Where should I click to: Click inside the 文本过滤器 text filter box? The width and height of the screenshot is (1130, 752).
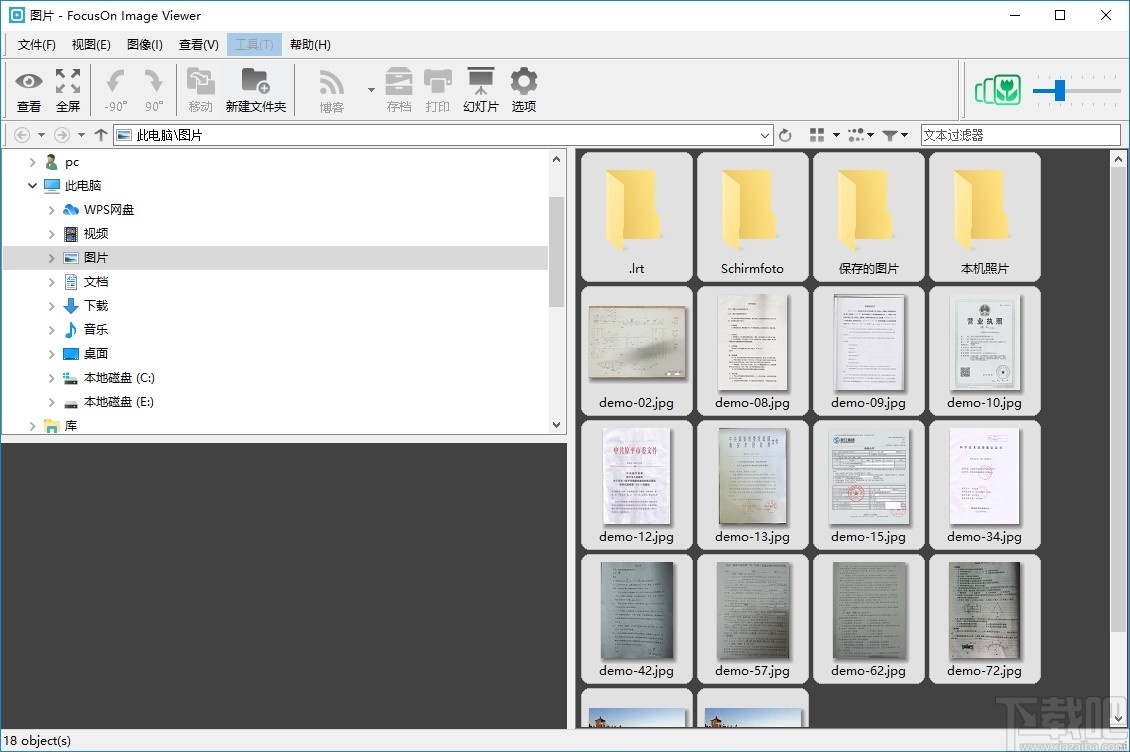click(x=1020, y=134)
